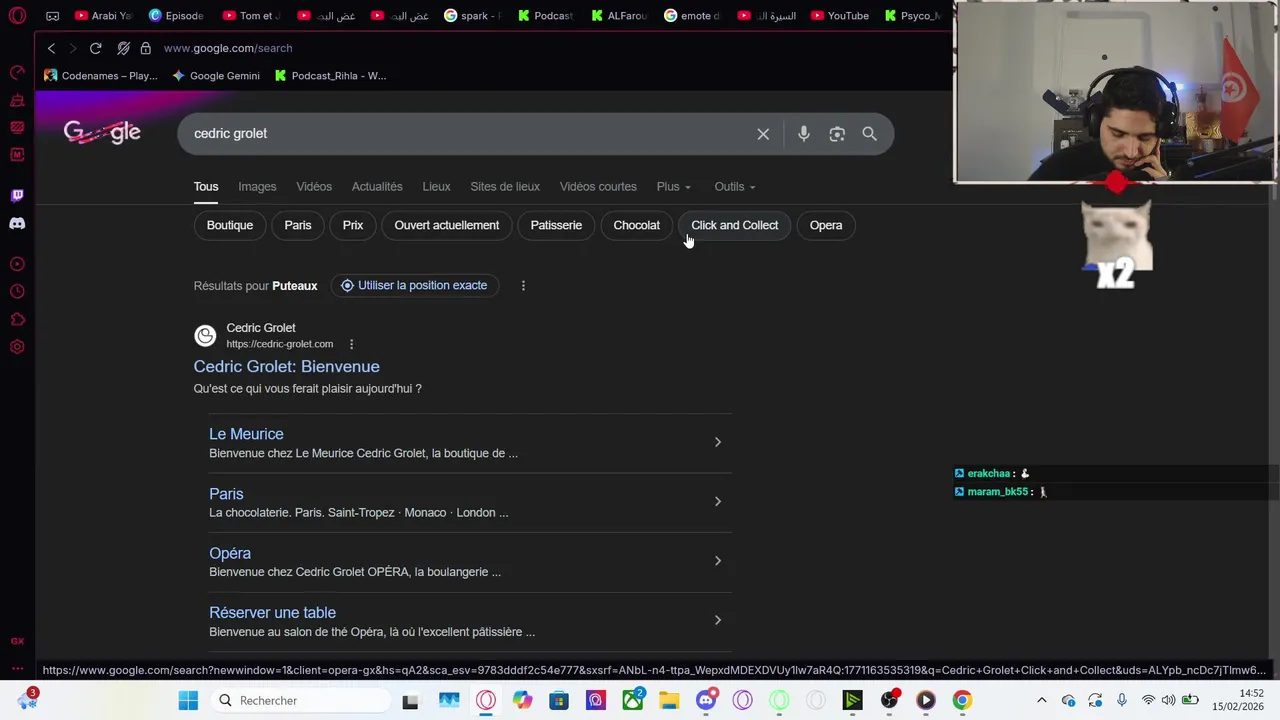Switch to the Episode browser tab
The width and height of the screenshot is (1280, 720).
pos(176,16)
